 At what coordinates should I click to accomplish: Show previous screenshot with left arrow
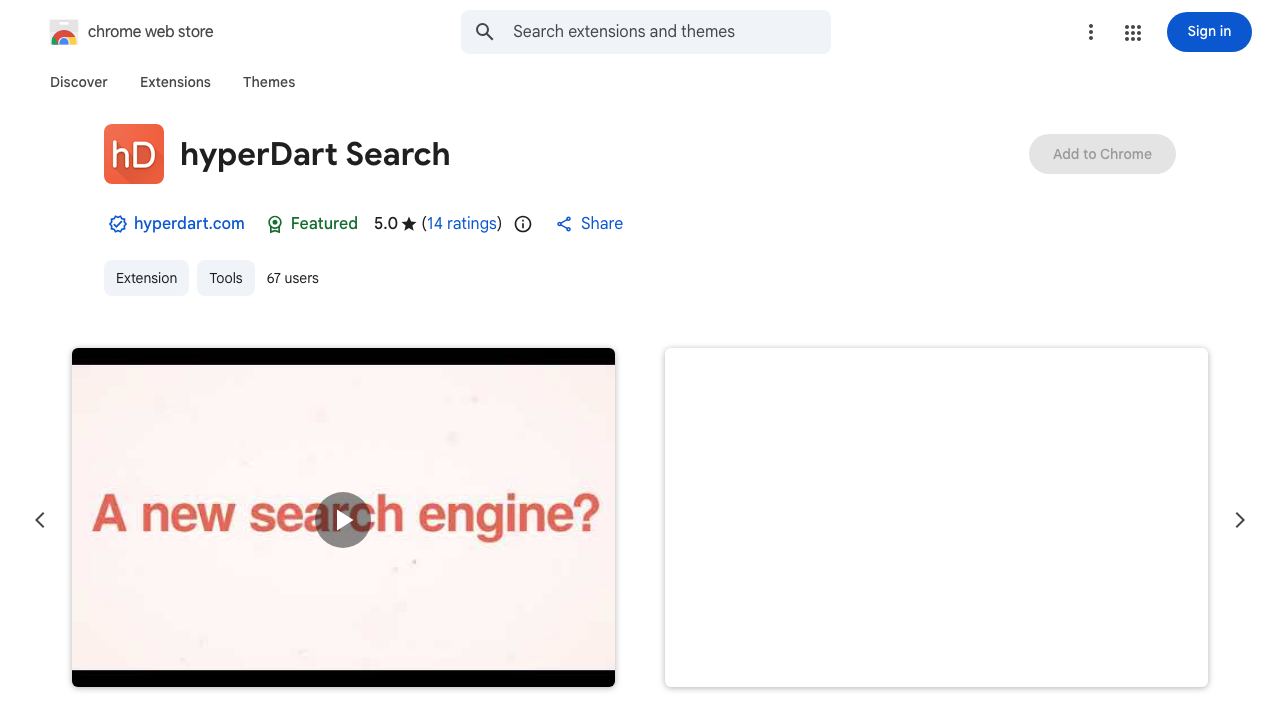click(40, 520)
